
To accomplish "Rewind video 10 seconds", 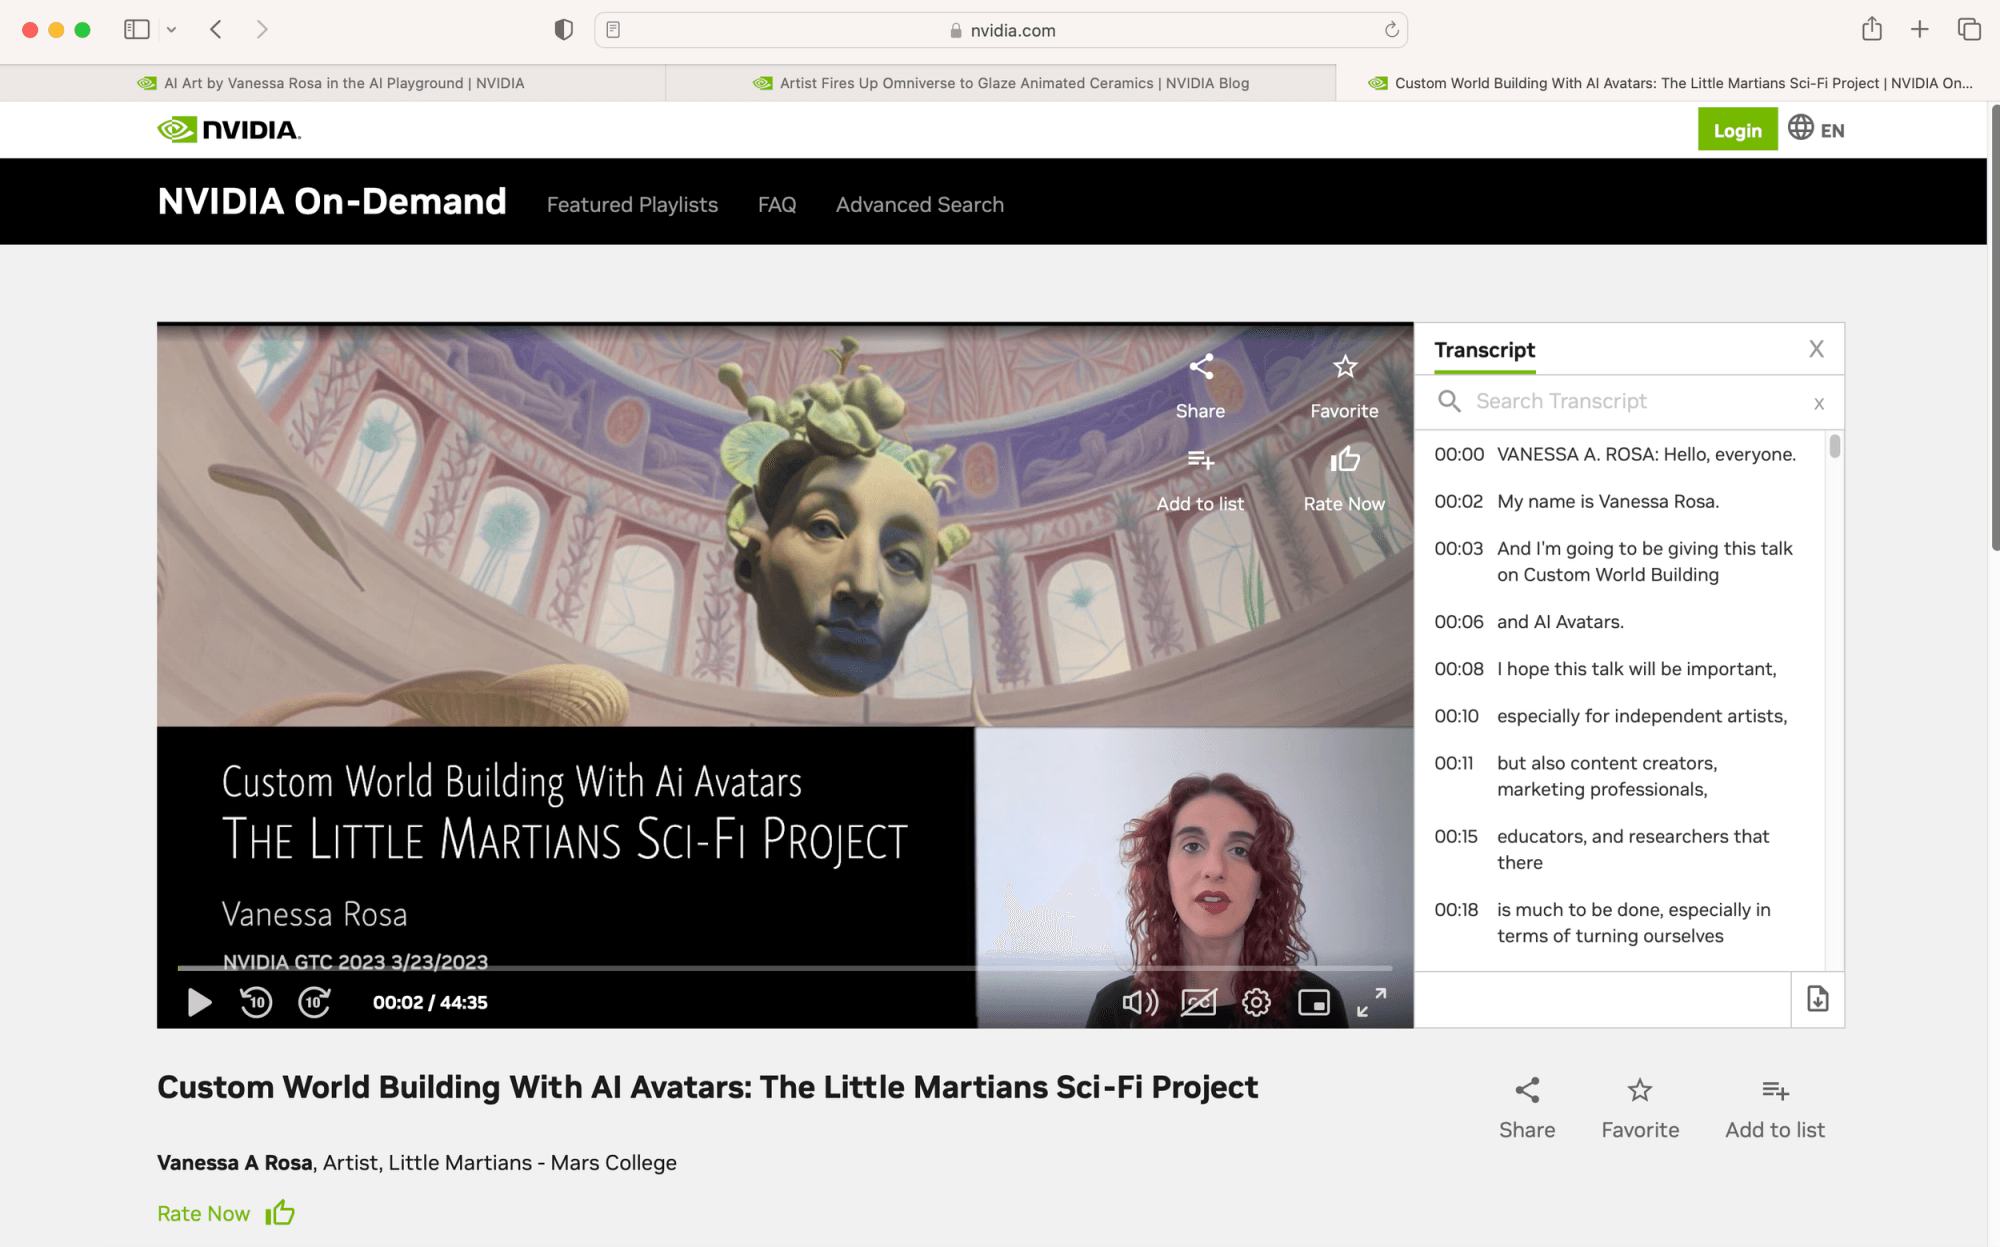I will click(x=256, y=1002).
